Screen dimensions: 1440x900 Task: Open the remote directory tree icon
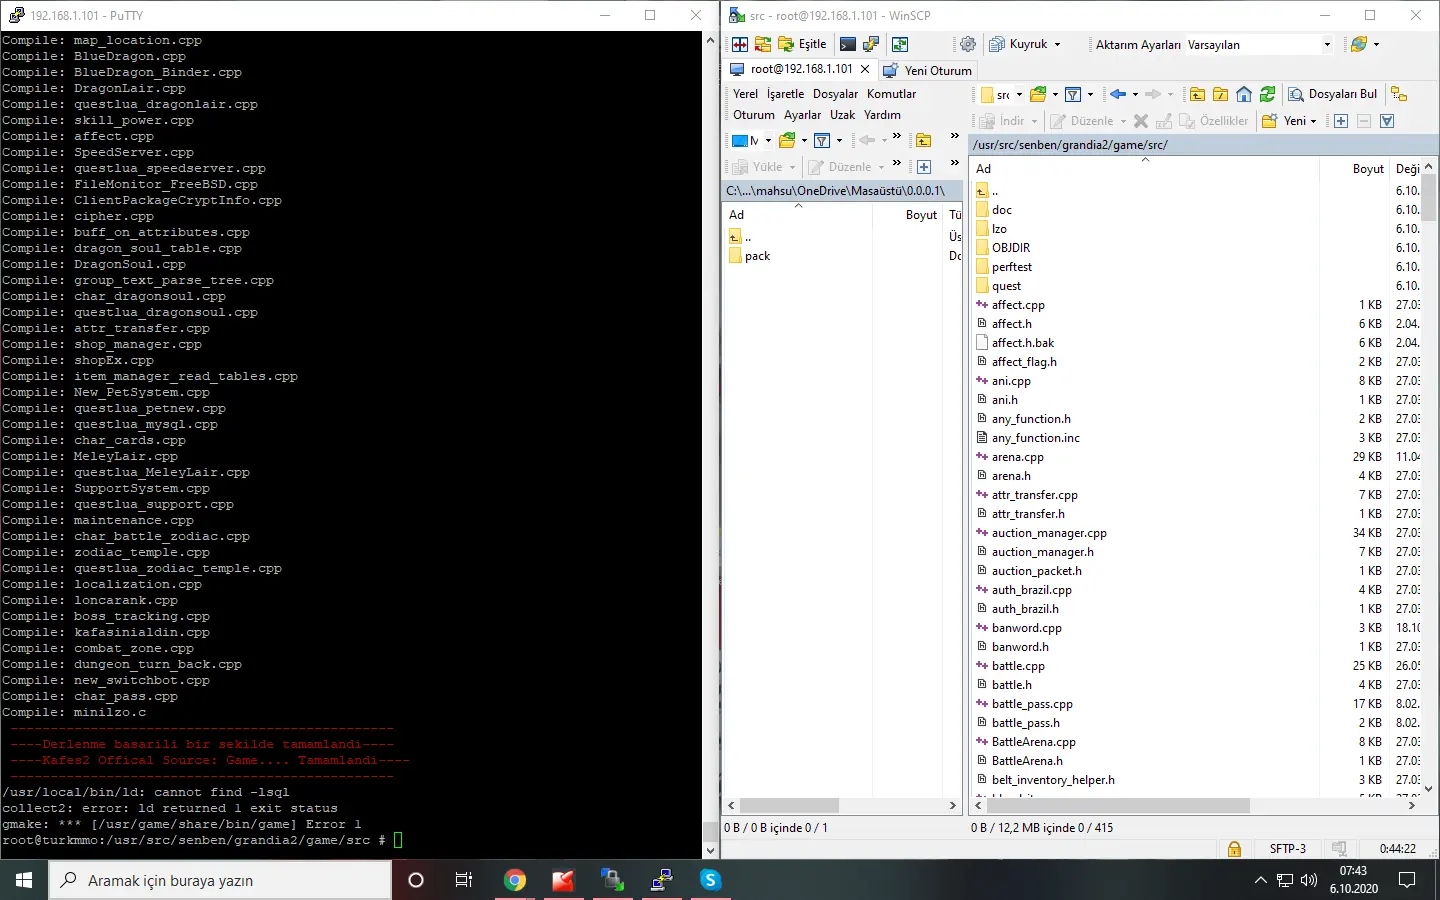coord(1399,94)
